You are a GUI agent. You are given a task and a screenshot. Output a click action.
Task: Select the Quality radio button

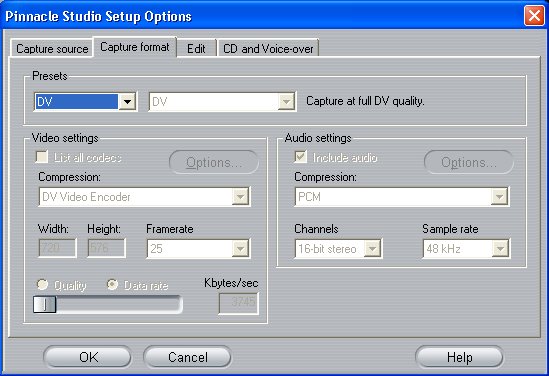[42, 284]
